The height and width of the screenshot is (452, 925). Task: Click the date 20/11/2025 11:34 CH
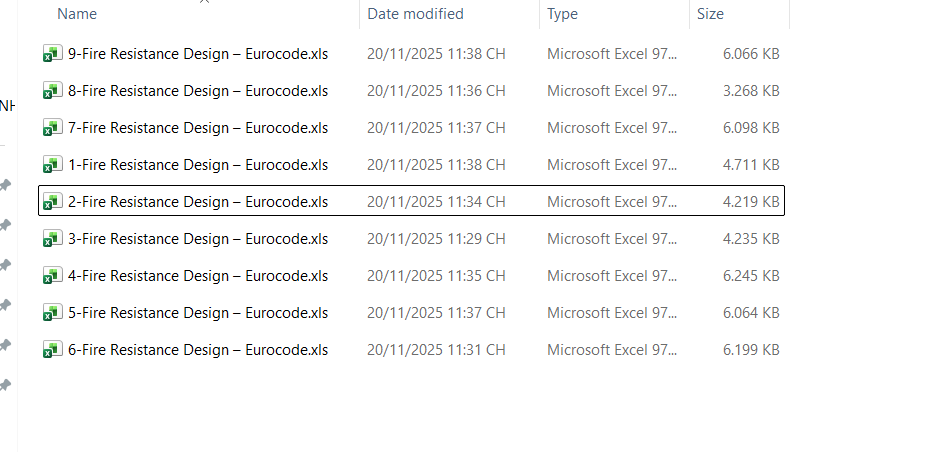[436, 202]
